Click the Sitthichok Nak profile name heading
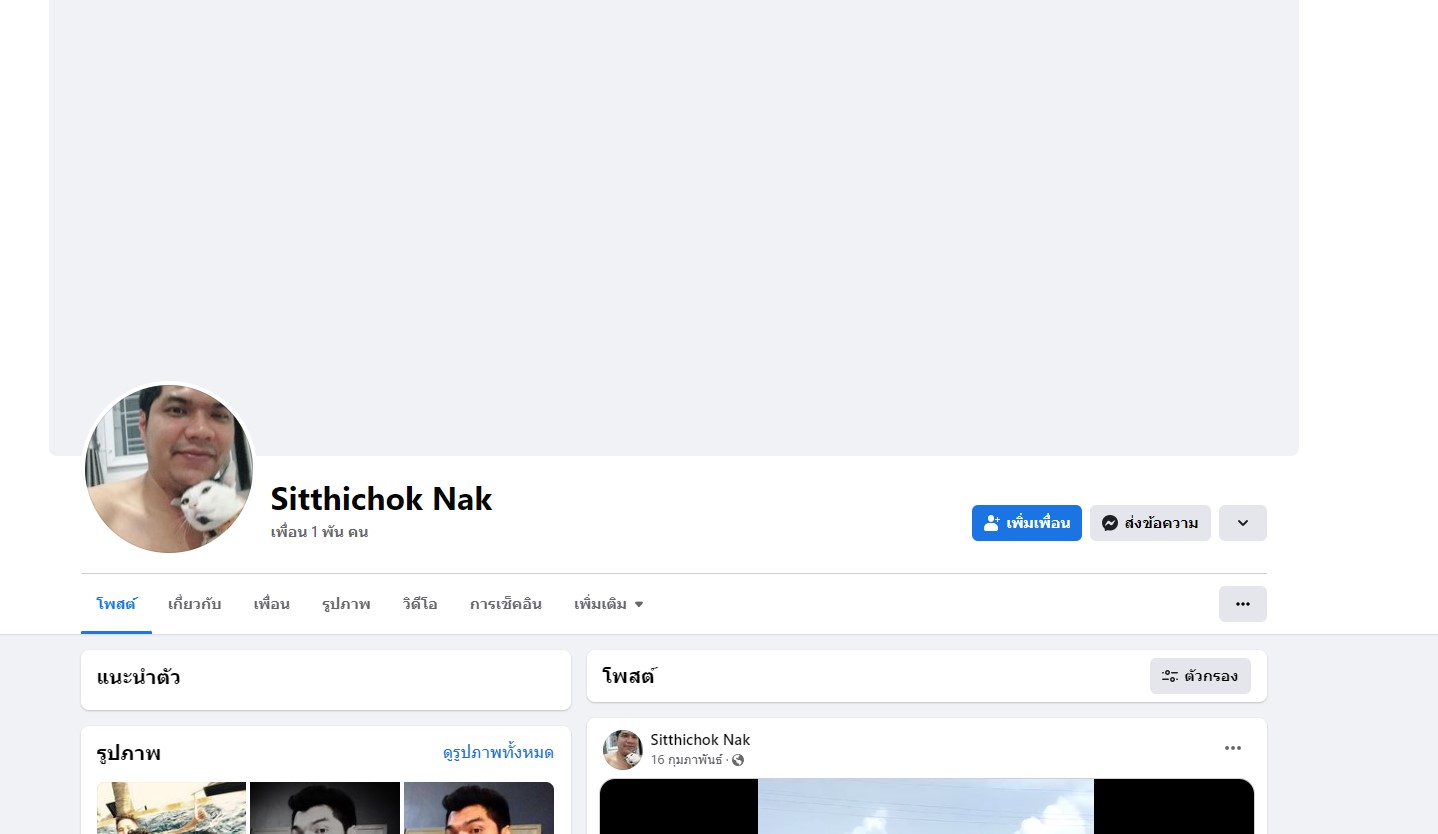The image size is (1438, 834). click(381, 498)
